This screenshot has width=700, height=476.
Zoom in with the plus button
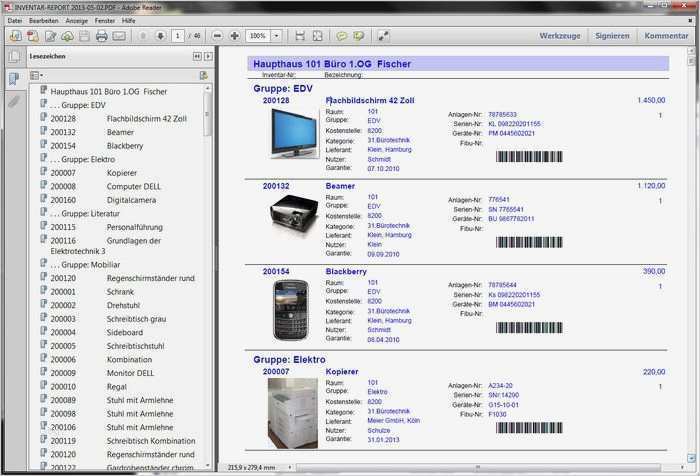tap(234, 36)
